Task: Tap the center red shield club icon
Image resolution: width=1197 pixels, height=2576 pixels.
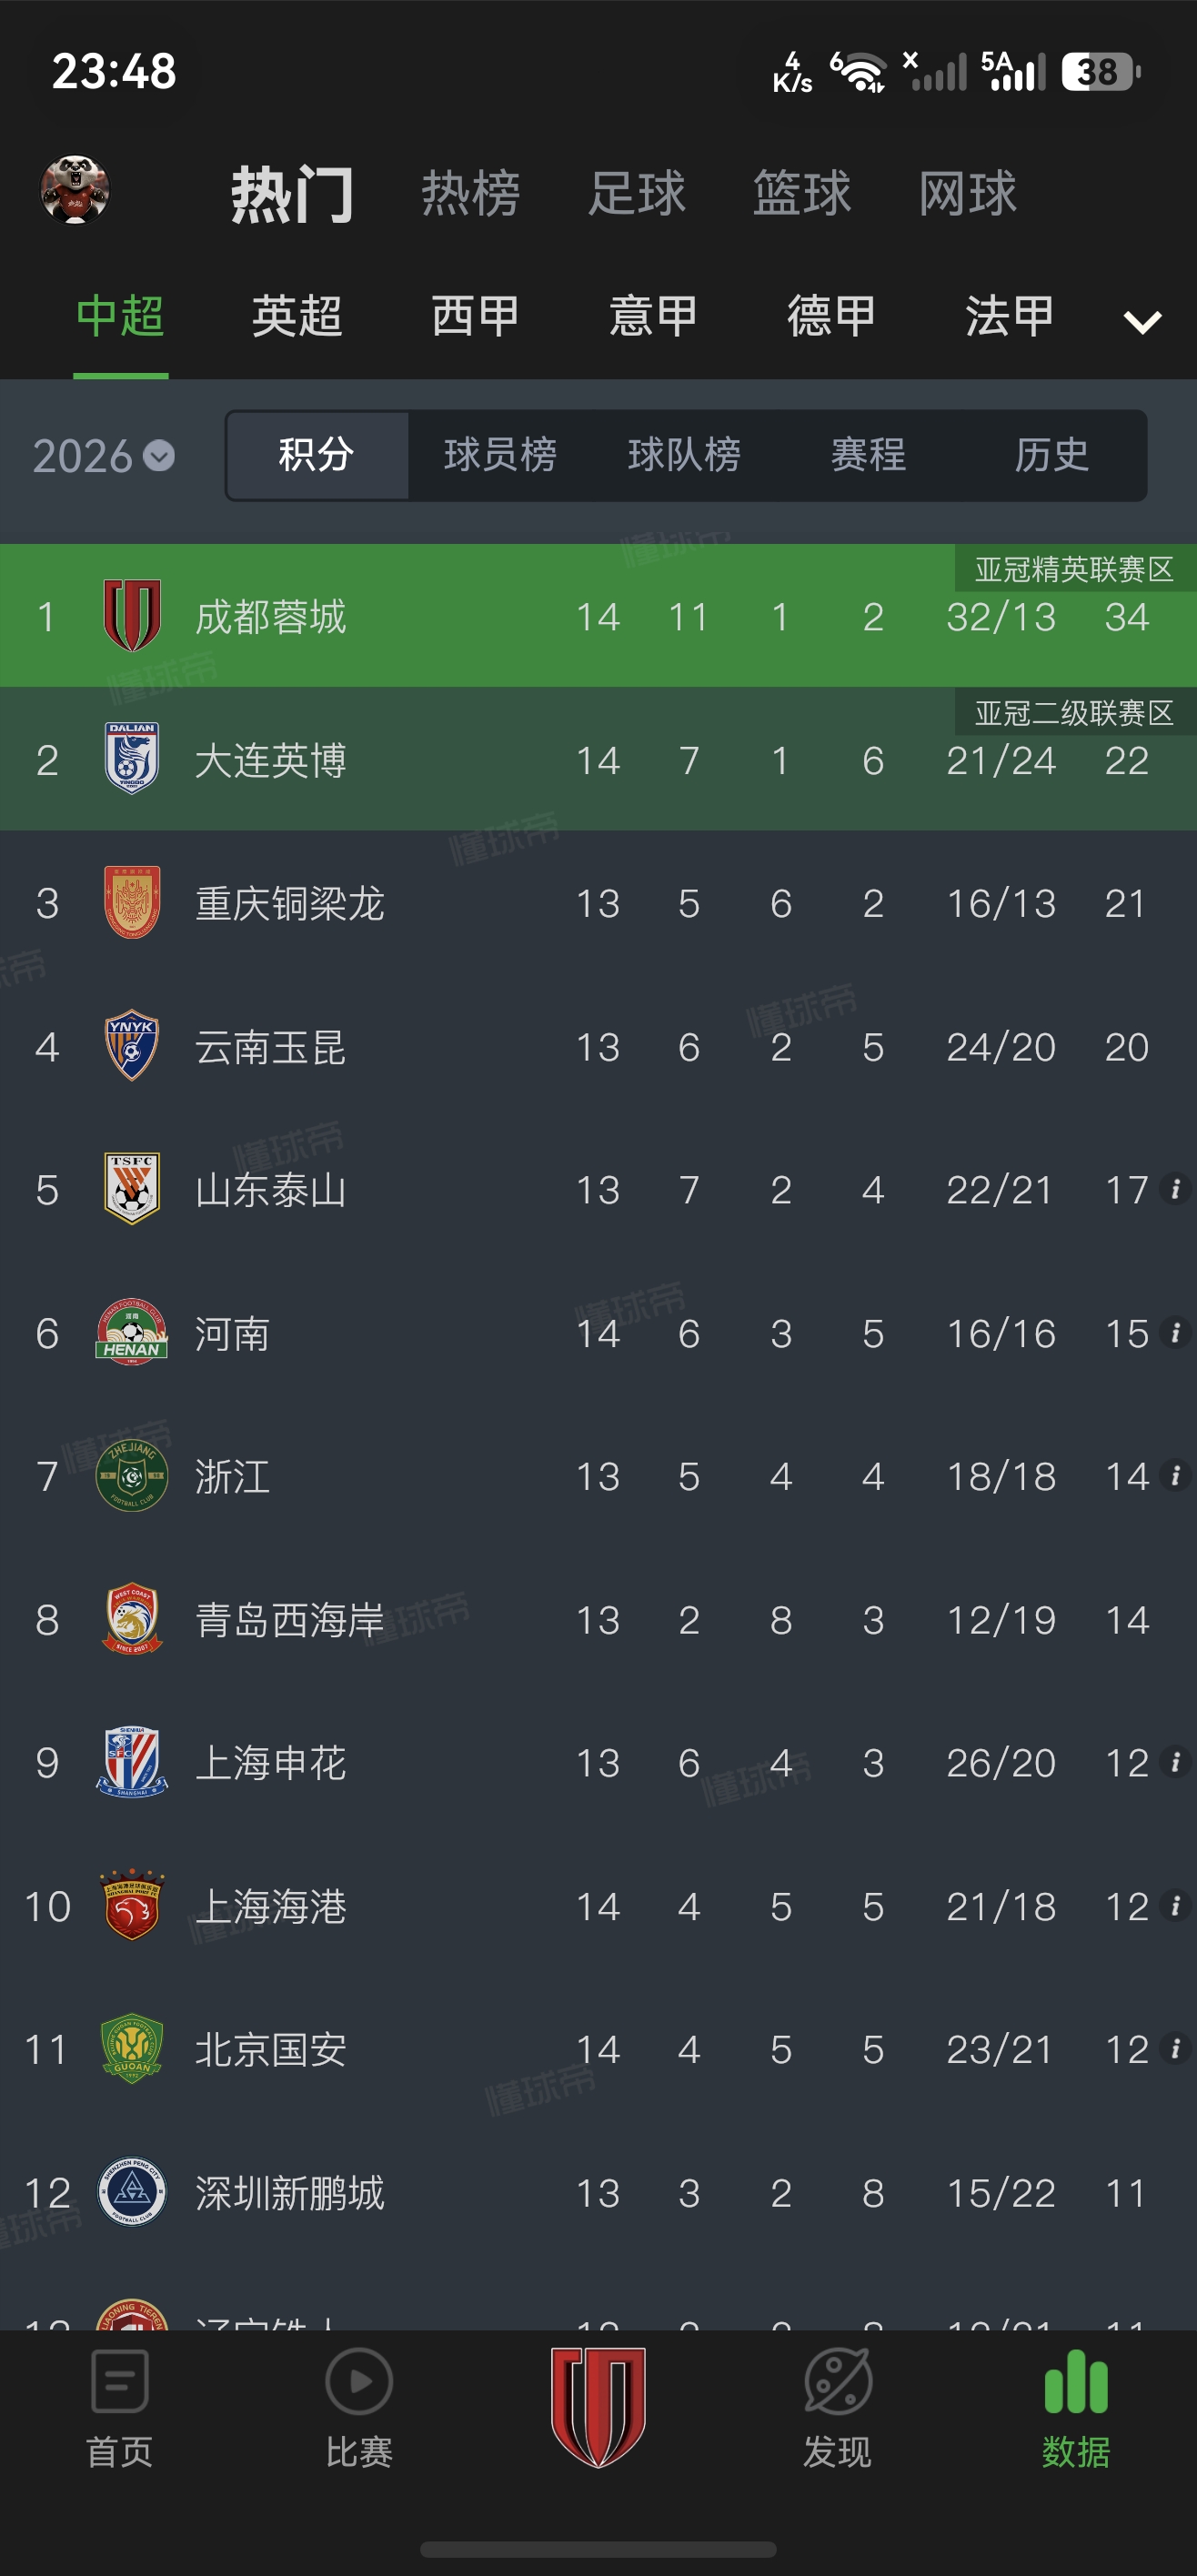Action: [x=598, y=2406]
